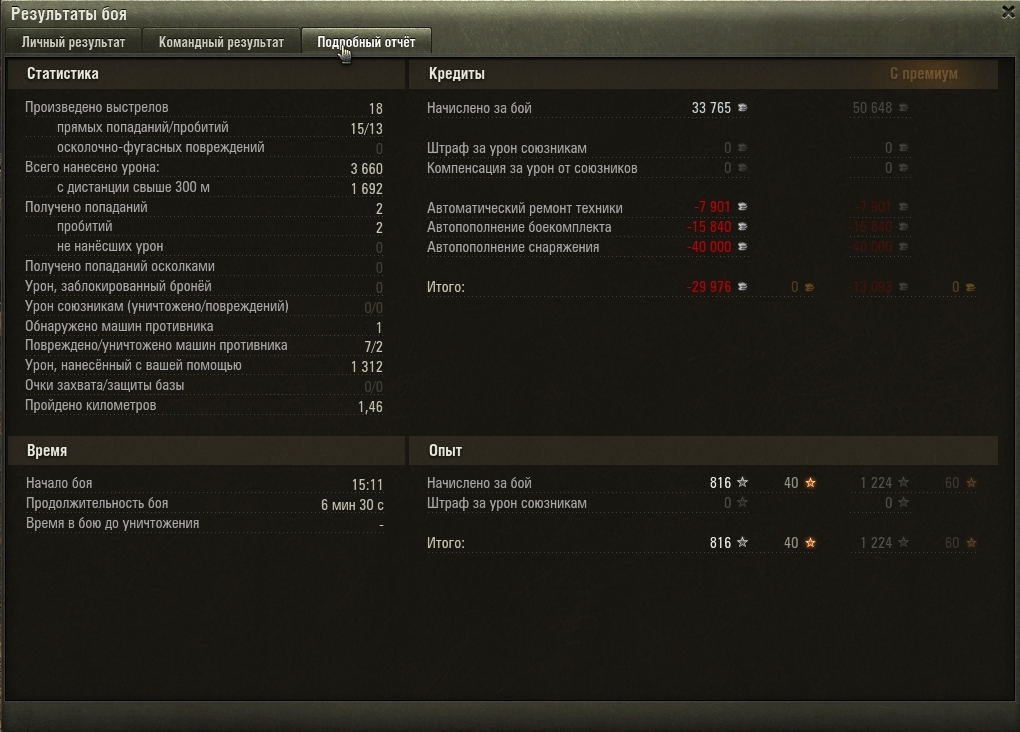This screenshot has width=1020, height=732.
Task: Click premium credits icon next to 50 648
Action: click(904, 108)
